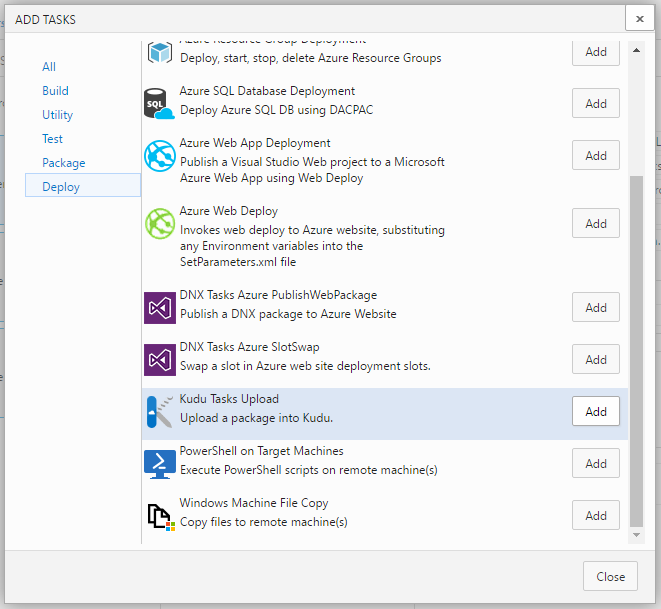Click the 'Azure Web App Deployment' title

(x=255, y=143)
